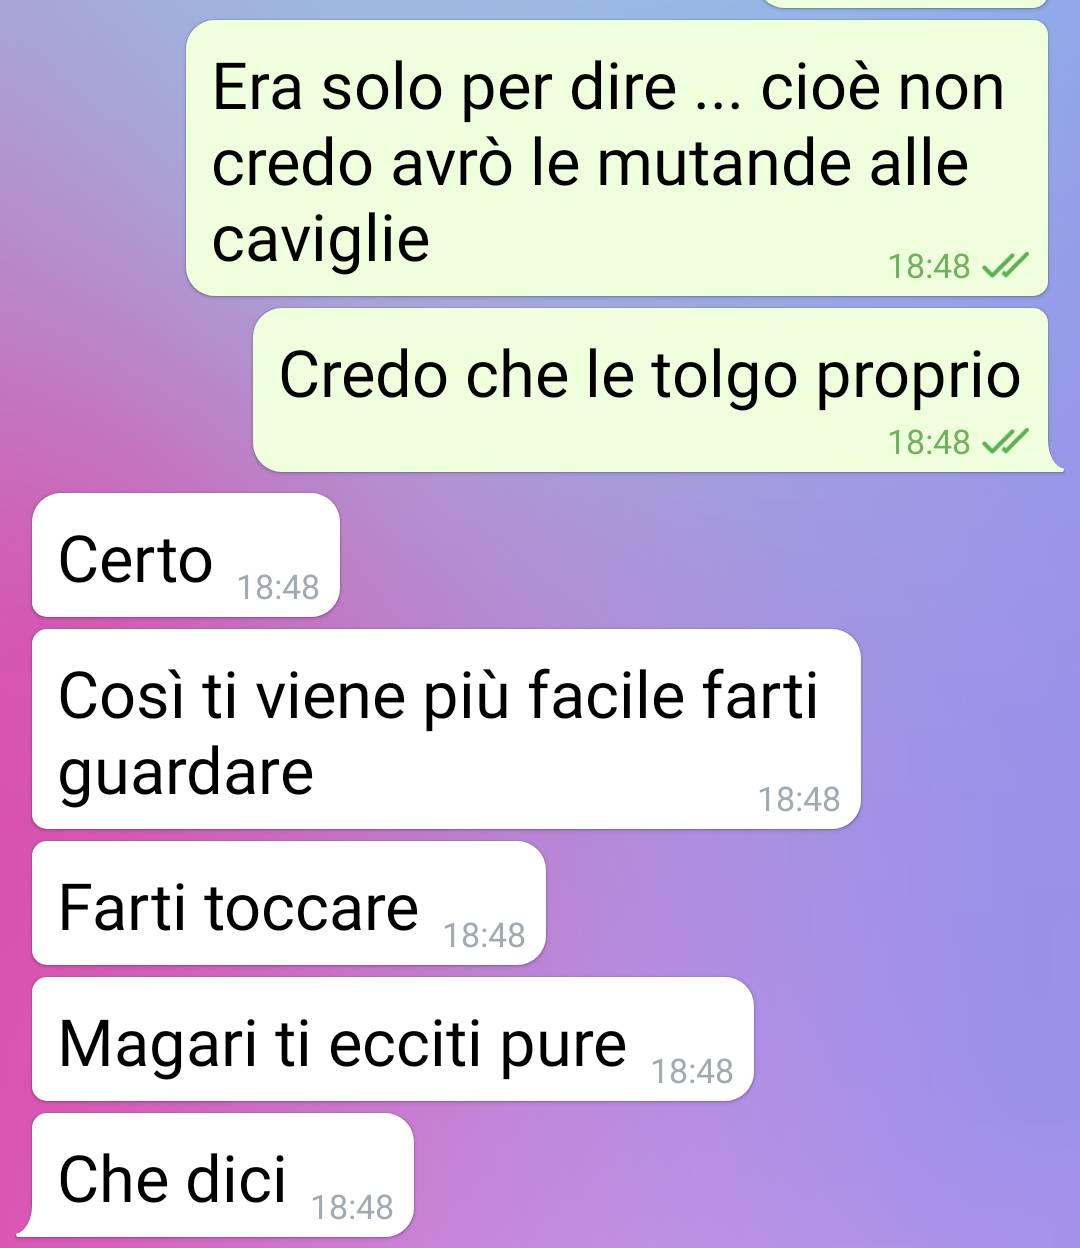
Task: Tap the timestamp on the 'Magari ti ecciti pure' message
Action: pos(692,1071)
